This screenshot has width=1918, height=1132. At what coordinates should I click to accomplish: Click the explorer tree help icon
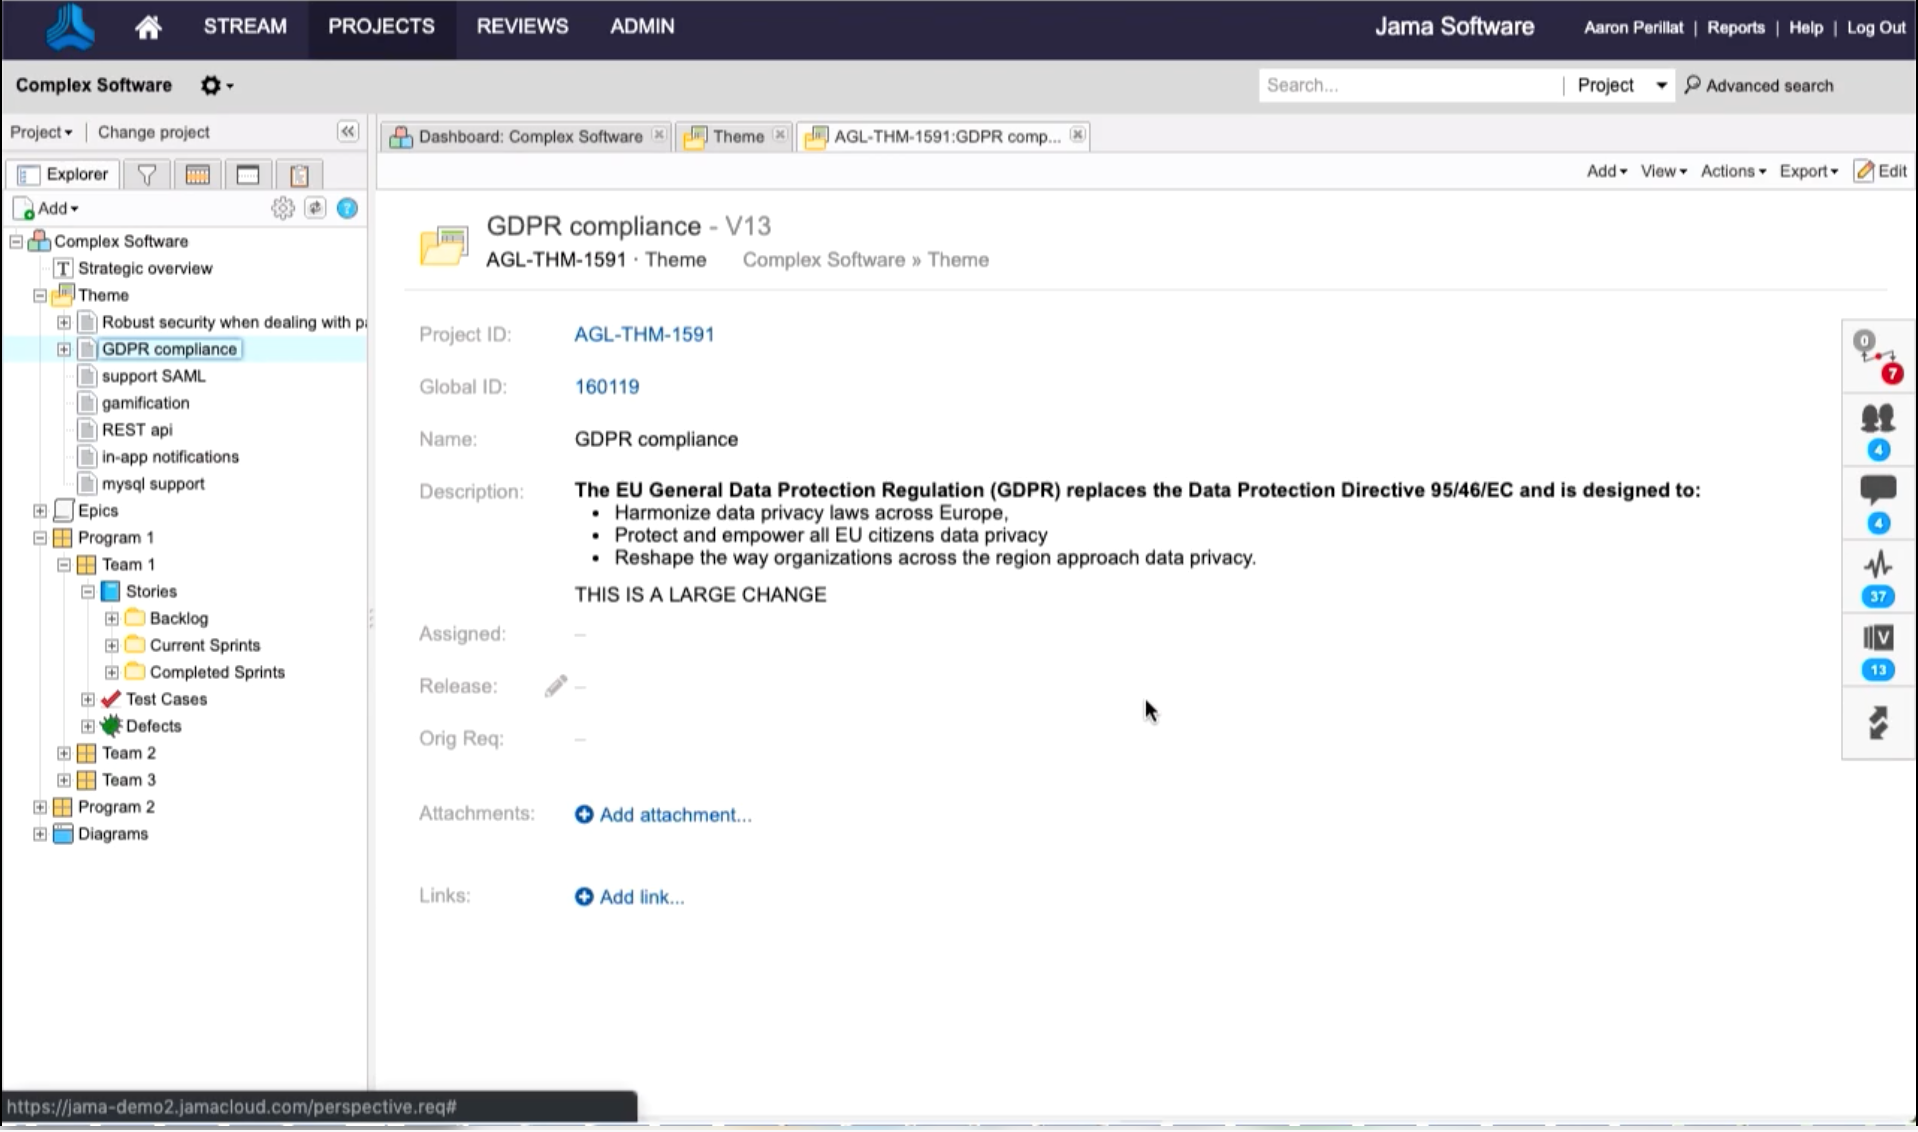[x=347, y=208]
